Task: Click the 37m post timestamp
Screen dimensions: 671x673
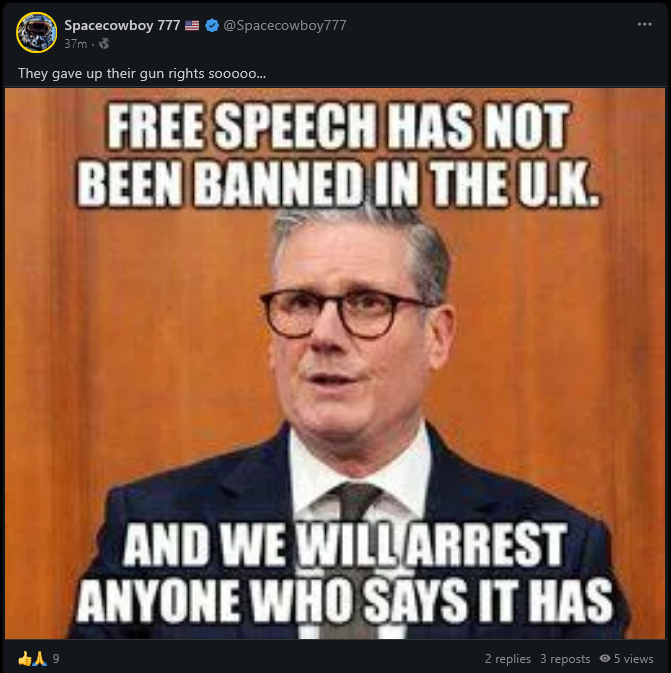Action: [76, 44]
